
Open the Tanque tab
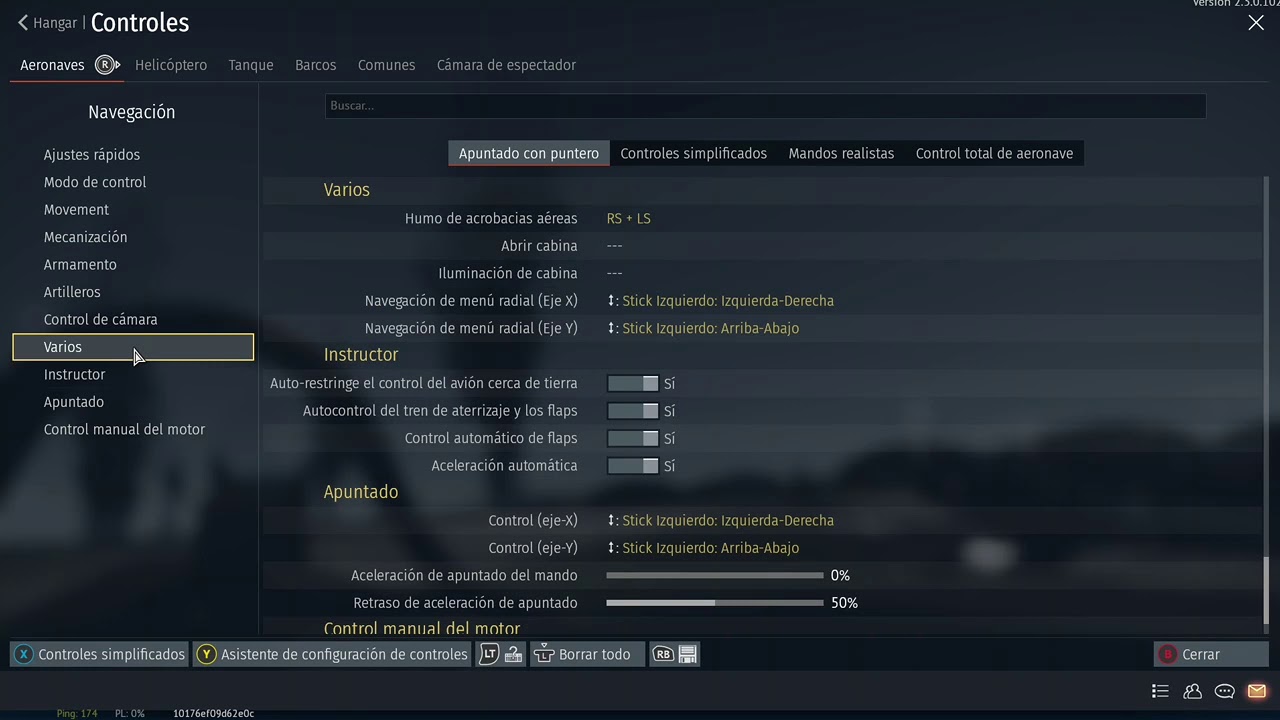click(251, 65)
